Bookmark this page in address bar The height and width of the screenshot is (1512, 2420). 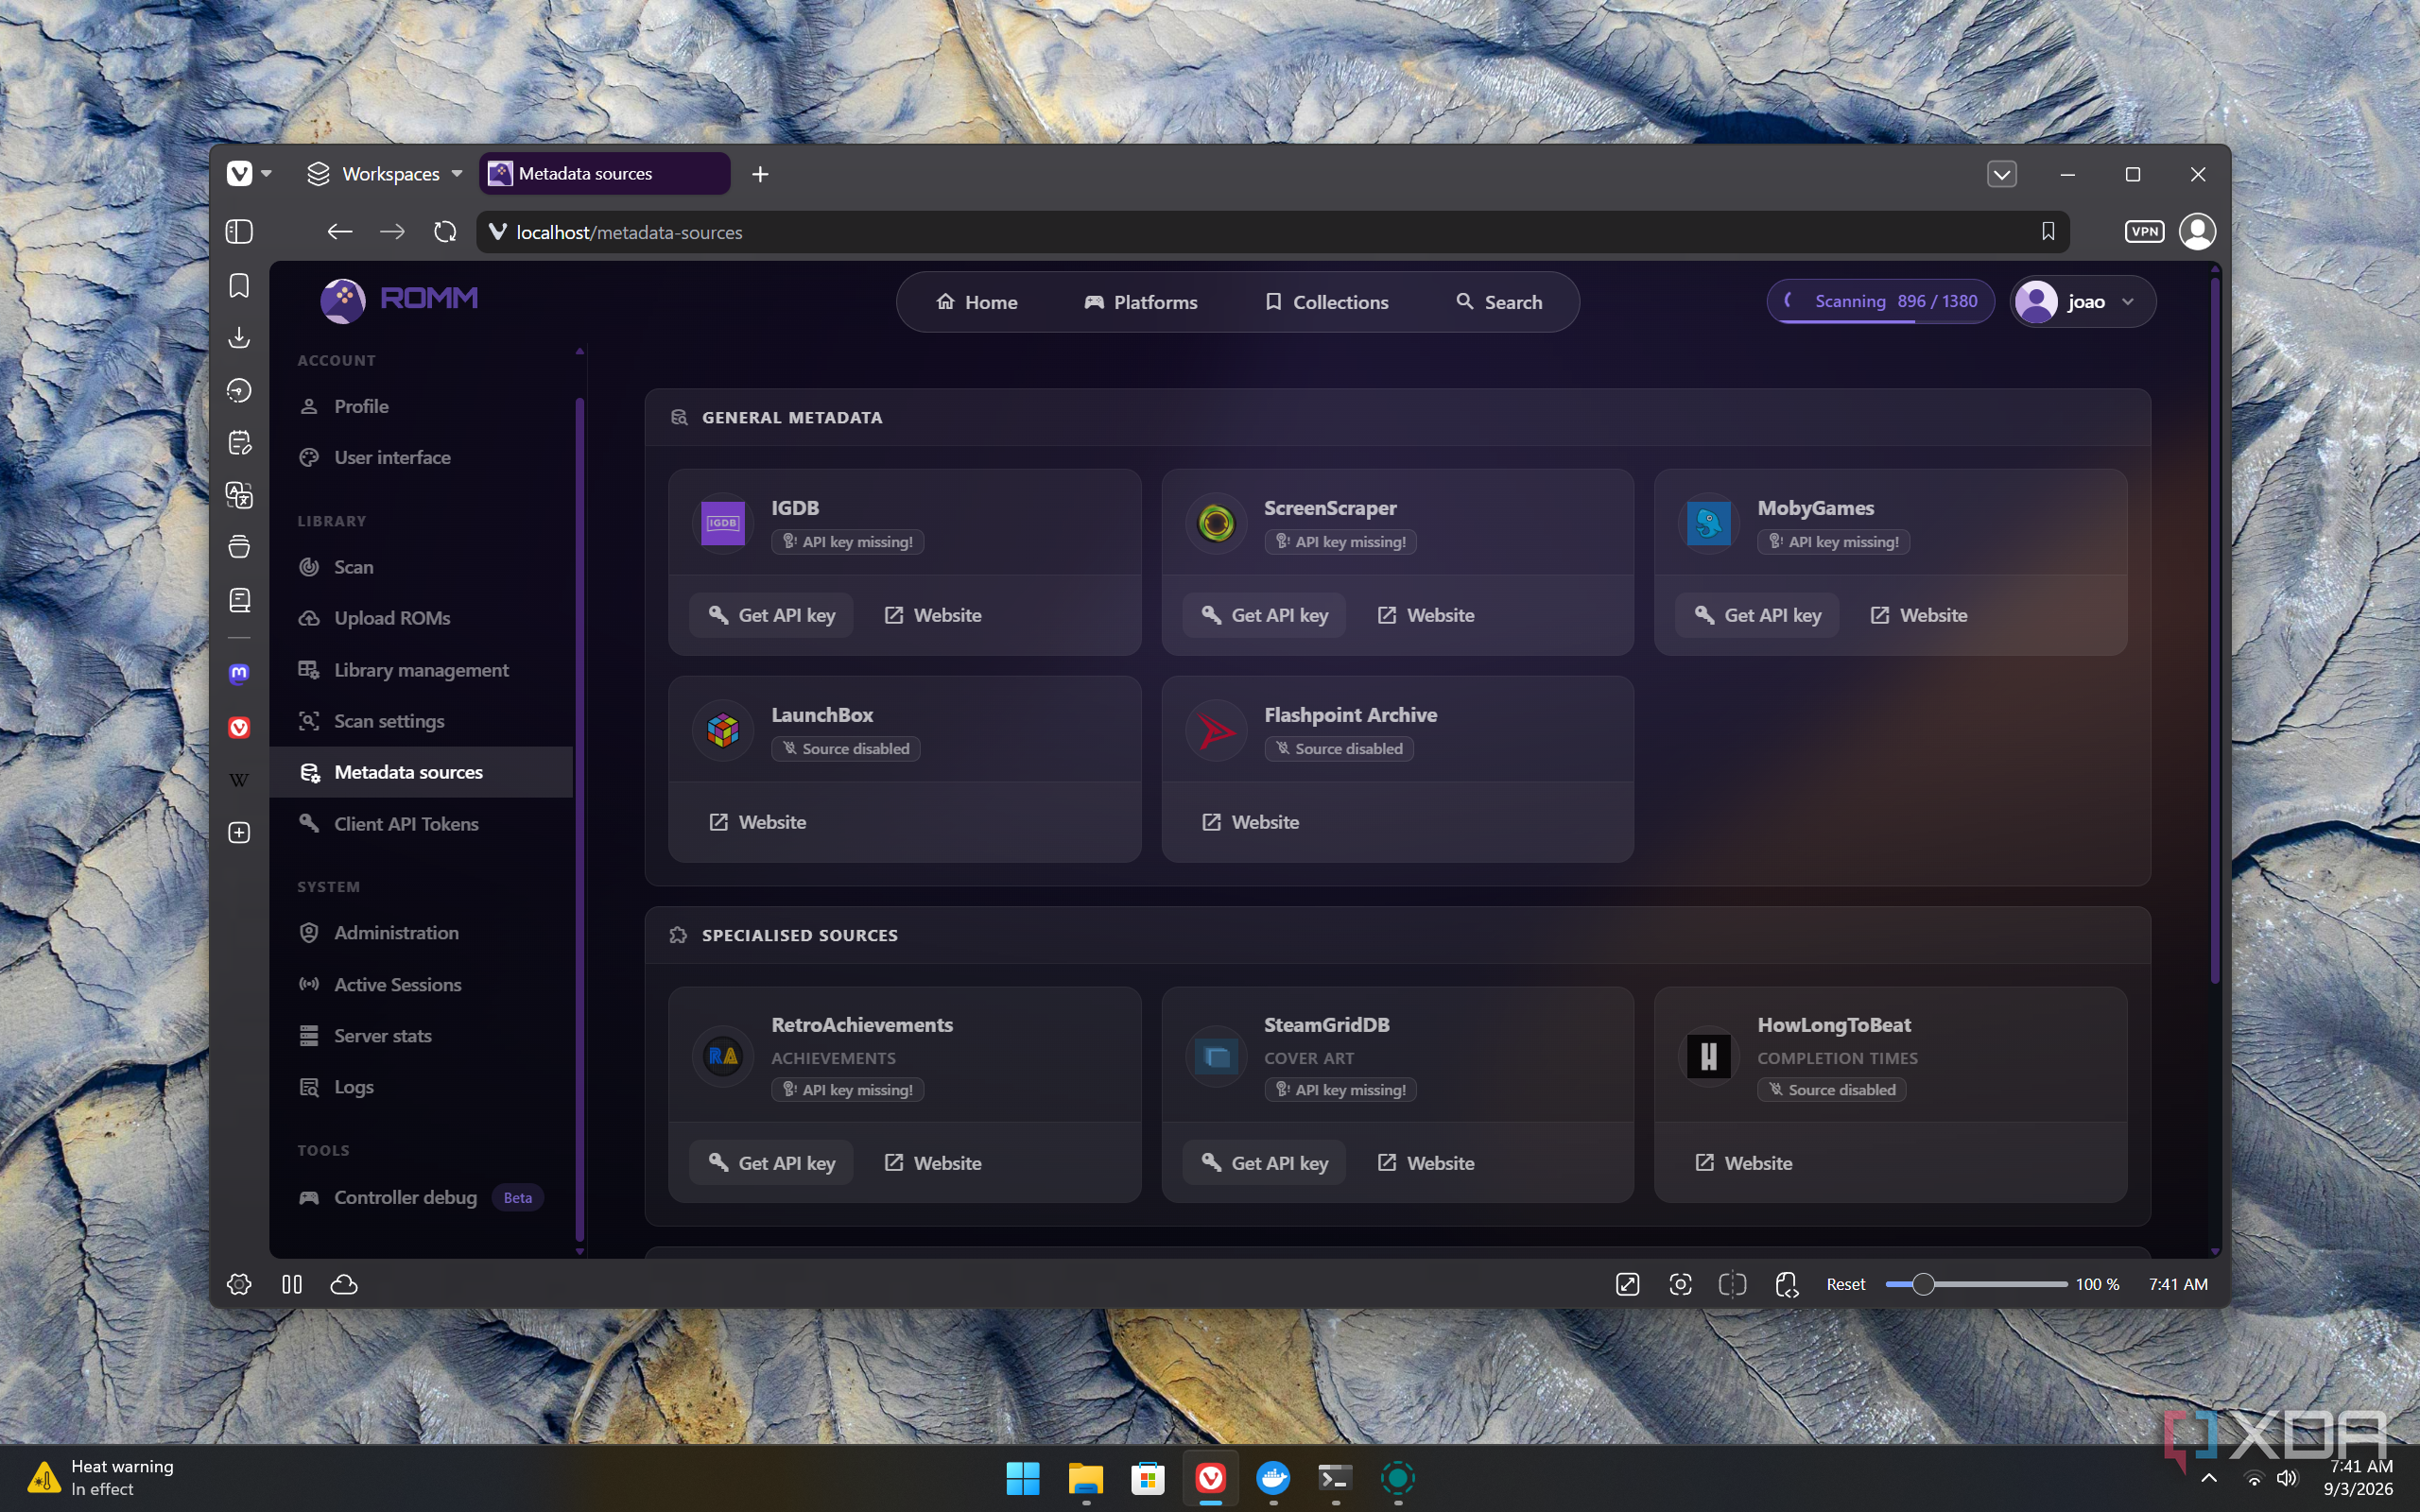pos(2048,232)
